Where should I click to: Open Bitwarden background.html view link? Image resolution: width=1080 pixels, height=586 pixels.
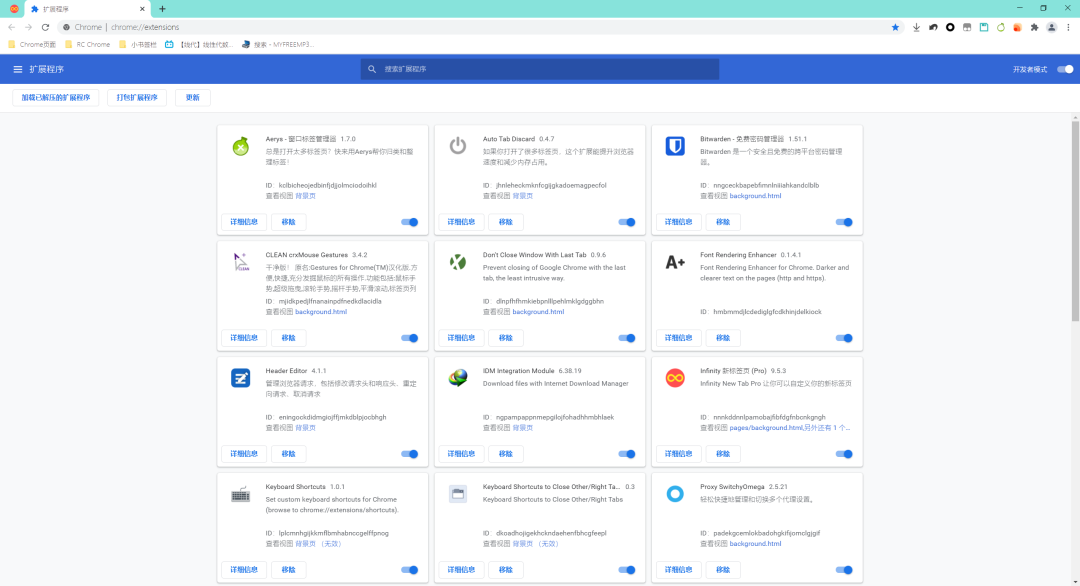755,196
